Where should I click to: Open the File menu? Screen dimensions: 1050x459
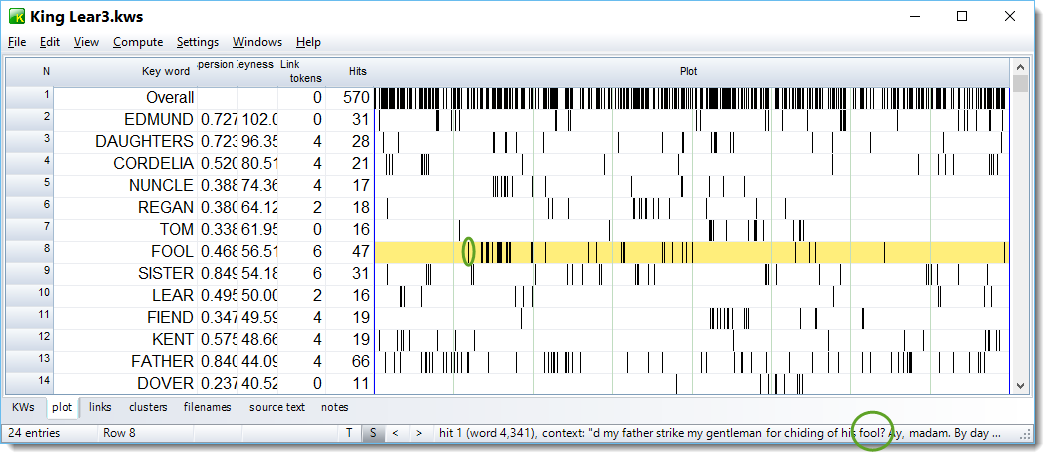coord(17,42)
